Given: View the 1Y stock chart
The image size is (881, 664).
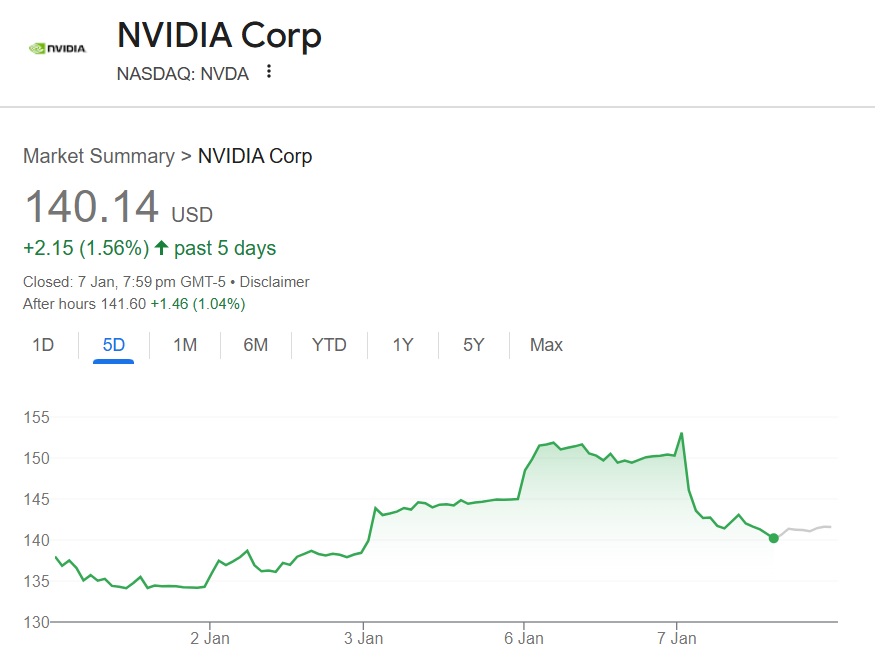Looking at the screenshot, I should point(400,345).
